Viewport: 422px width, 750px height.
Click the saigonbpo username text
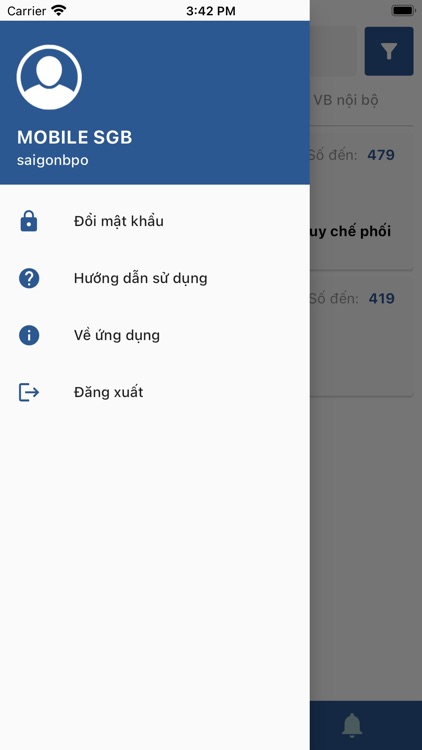tap(53, 160)
